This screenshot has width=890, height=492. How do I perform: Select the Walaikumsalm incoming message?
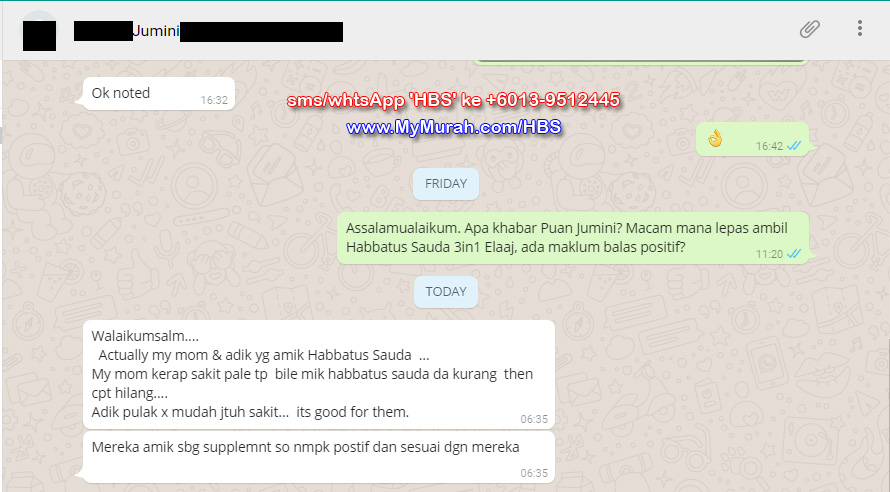tap(318, 375)
